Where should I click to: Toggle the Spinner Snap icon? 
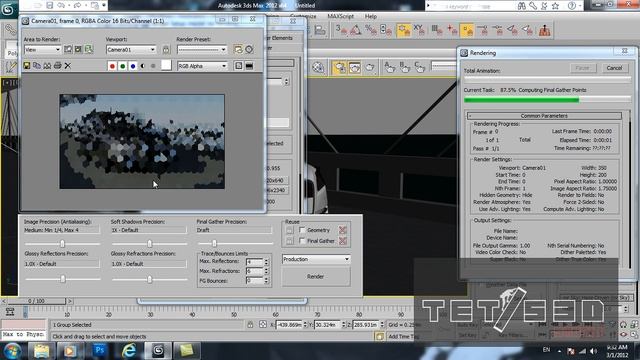pos(385,30)
